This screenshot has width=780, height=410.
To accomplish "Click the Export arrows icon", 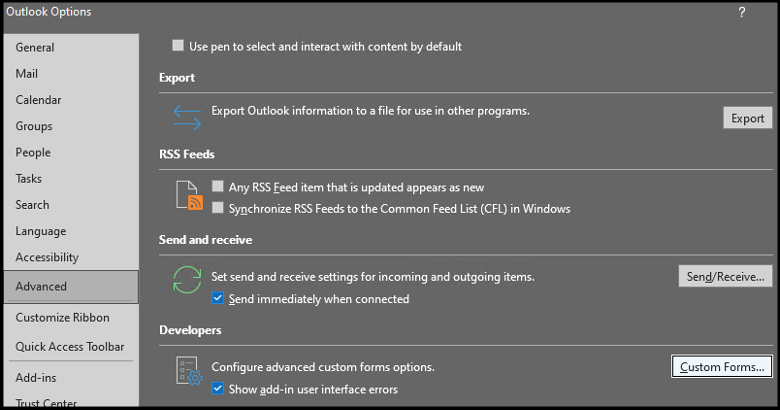I will click(187, 117).
